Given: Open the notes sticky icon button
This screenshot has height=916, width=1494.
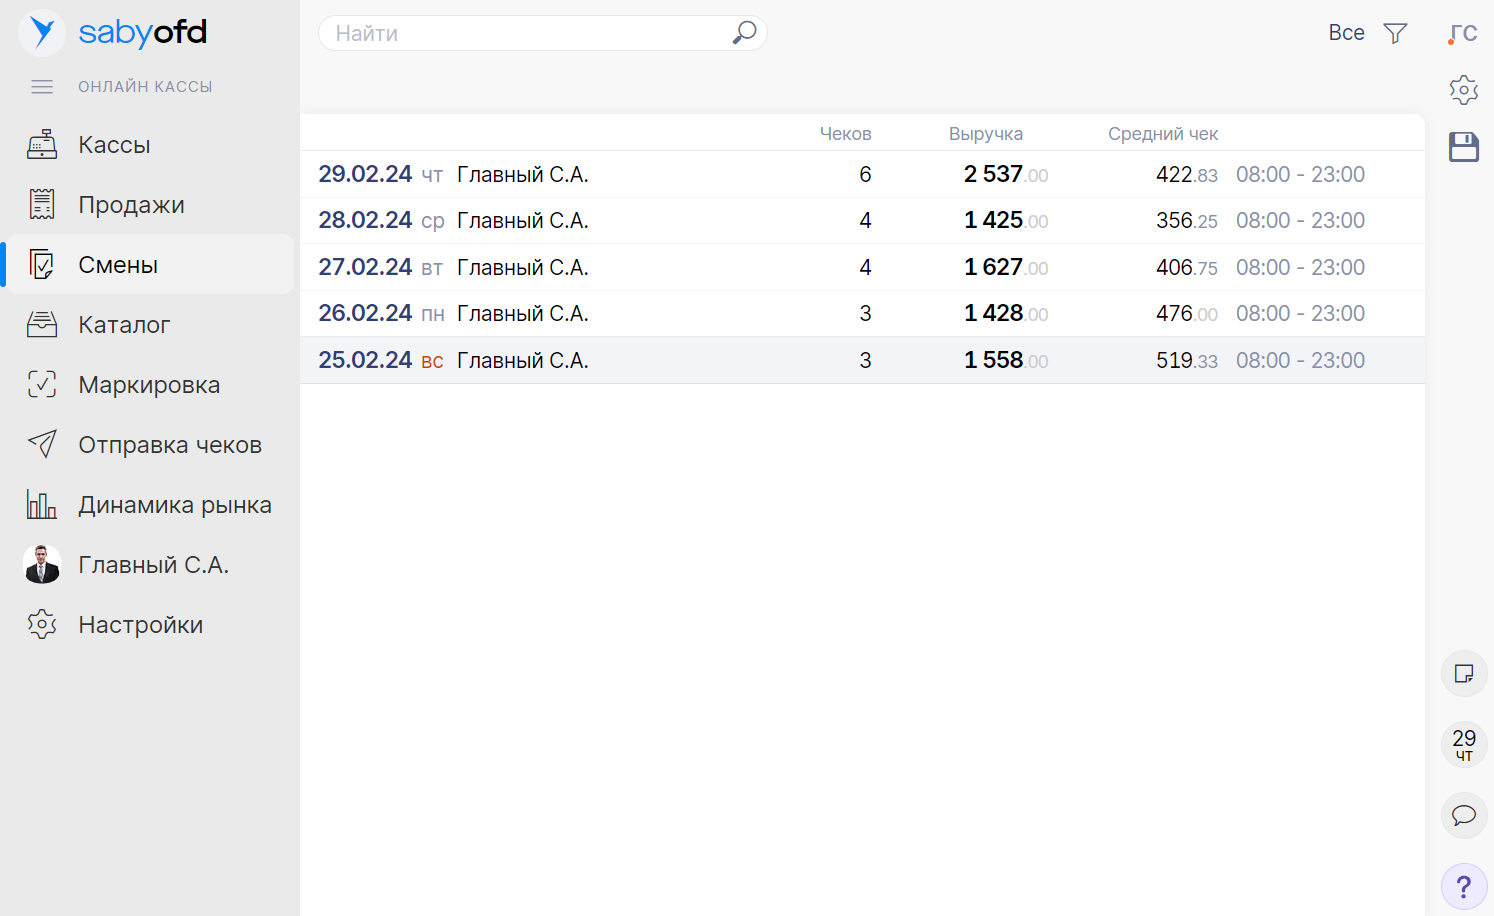Looking at the screenshot, I should click(x=1464, y=674).
